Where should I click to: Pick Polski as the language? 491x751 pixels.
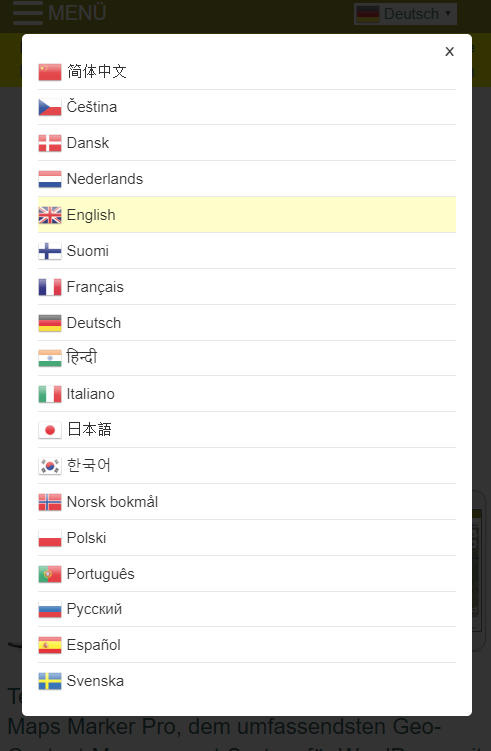pyautogui.click(x=247, y=537)
